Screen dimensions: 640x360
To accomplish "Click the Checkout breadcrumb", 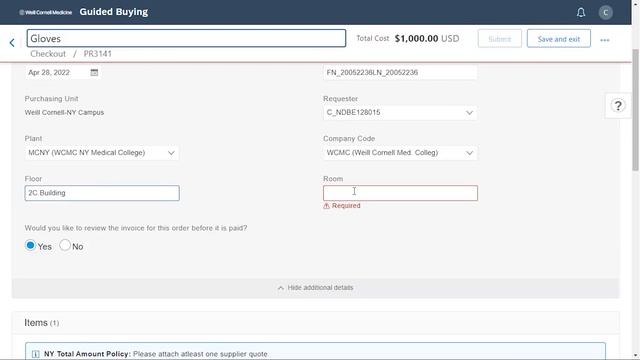I will click(x=48, y=54).
